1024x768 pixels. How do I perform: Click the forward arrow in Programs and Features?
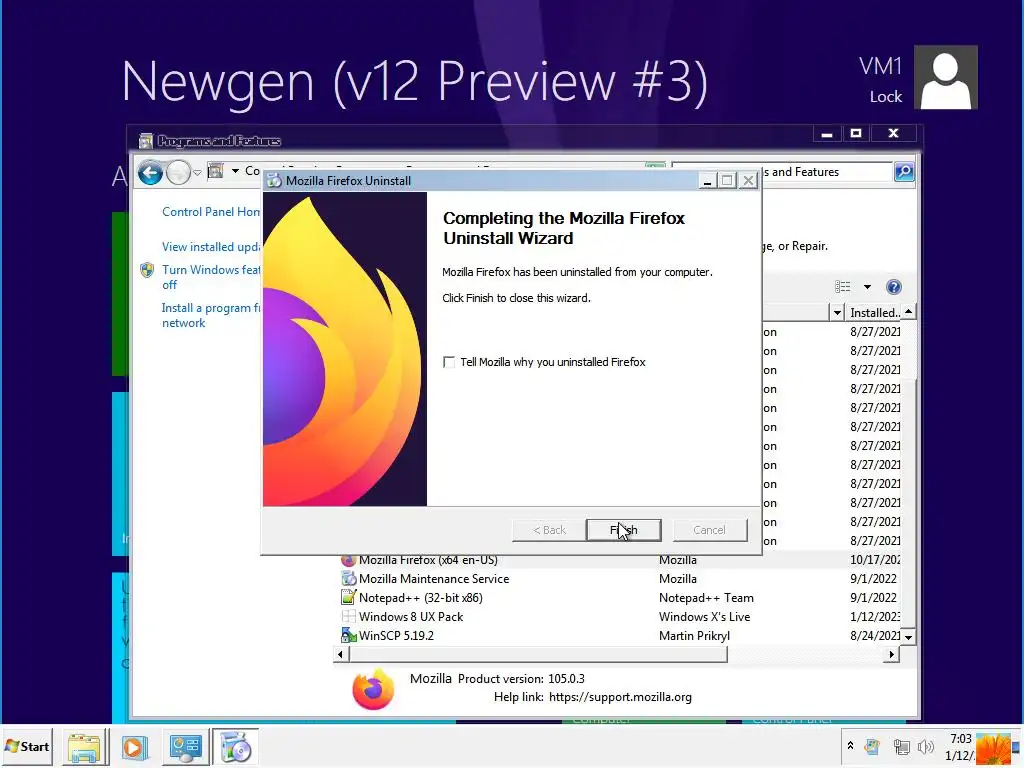point(178,173)
